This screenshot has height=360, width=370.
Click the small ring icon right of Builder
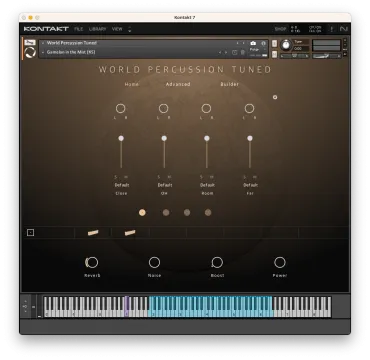tap(275, 97)
